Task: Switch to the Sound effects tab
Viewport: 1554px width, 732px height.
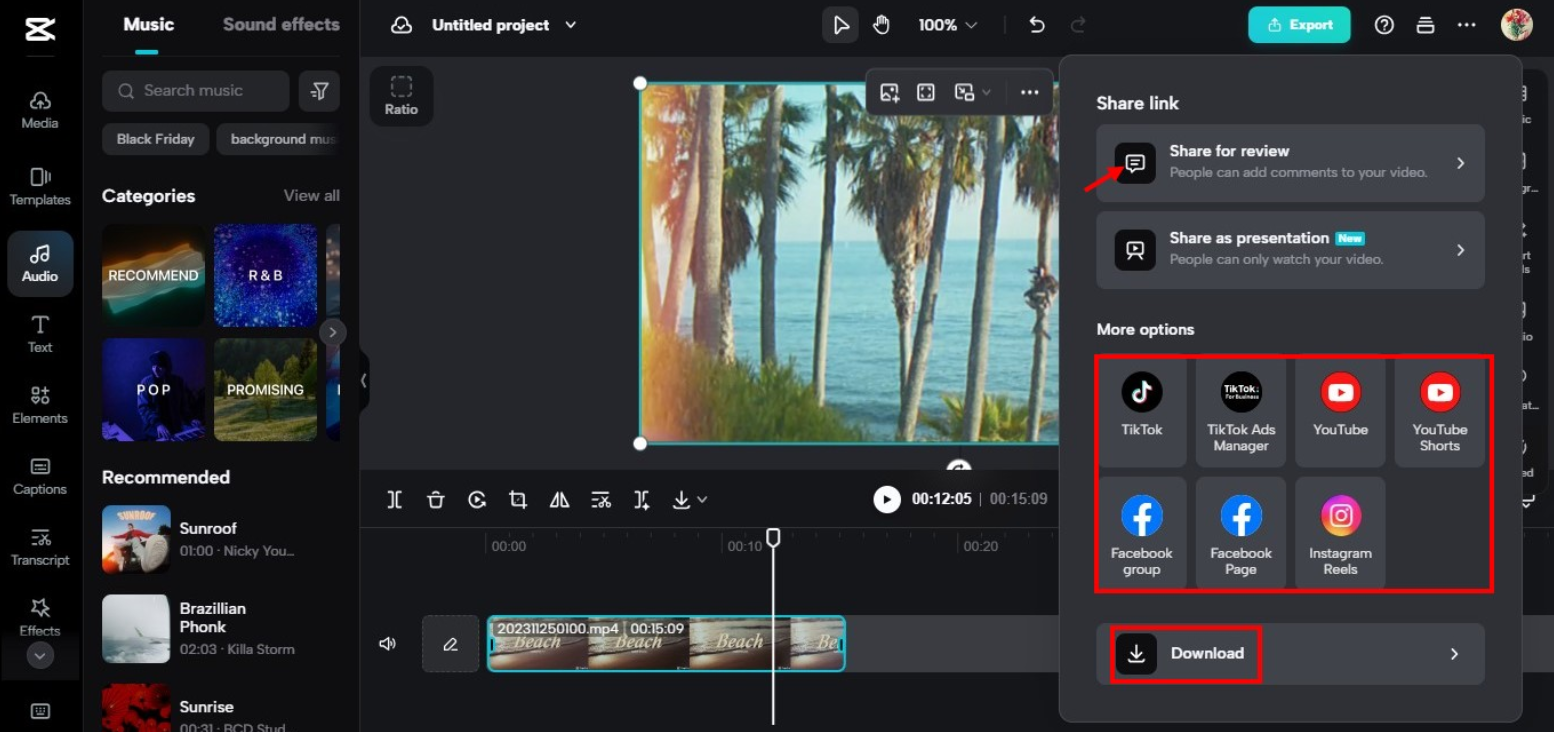Action: point(281,24)
